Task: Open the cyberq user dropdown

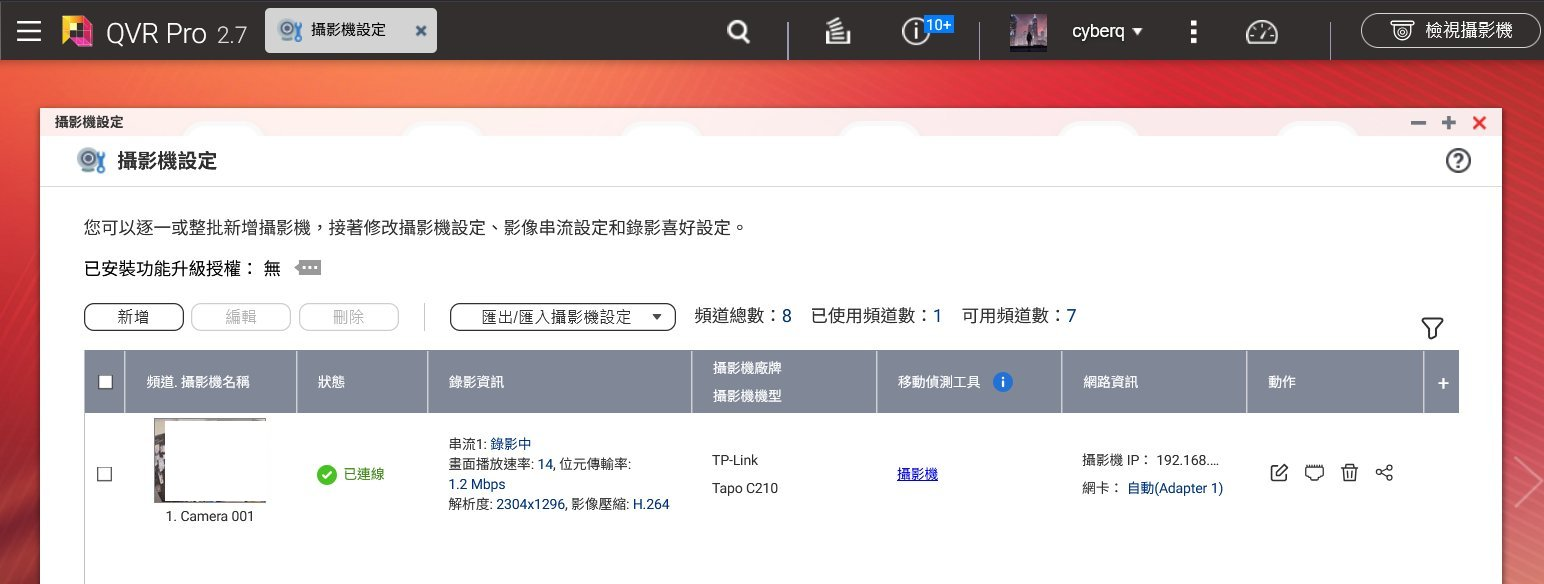Action: point(1107,32)
